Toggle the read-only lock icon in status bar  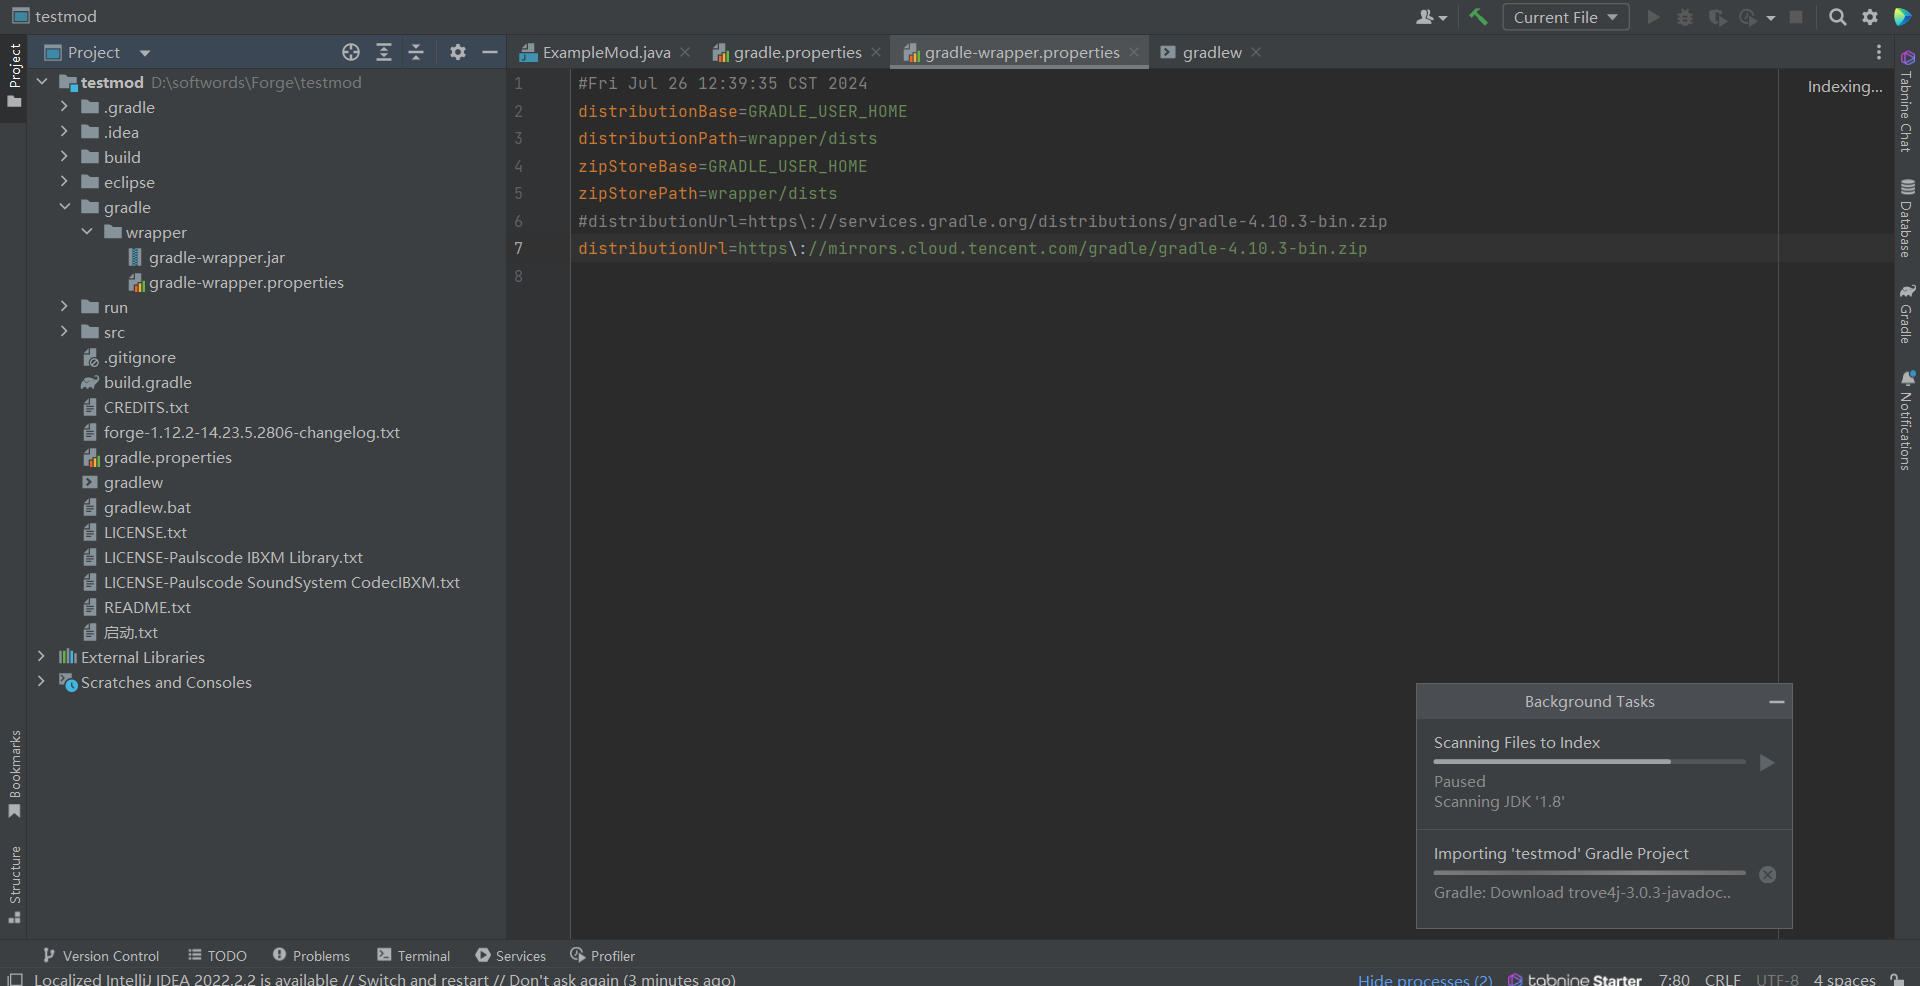[x=1897, y=979]
